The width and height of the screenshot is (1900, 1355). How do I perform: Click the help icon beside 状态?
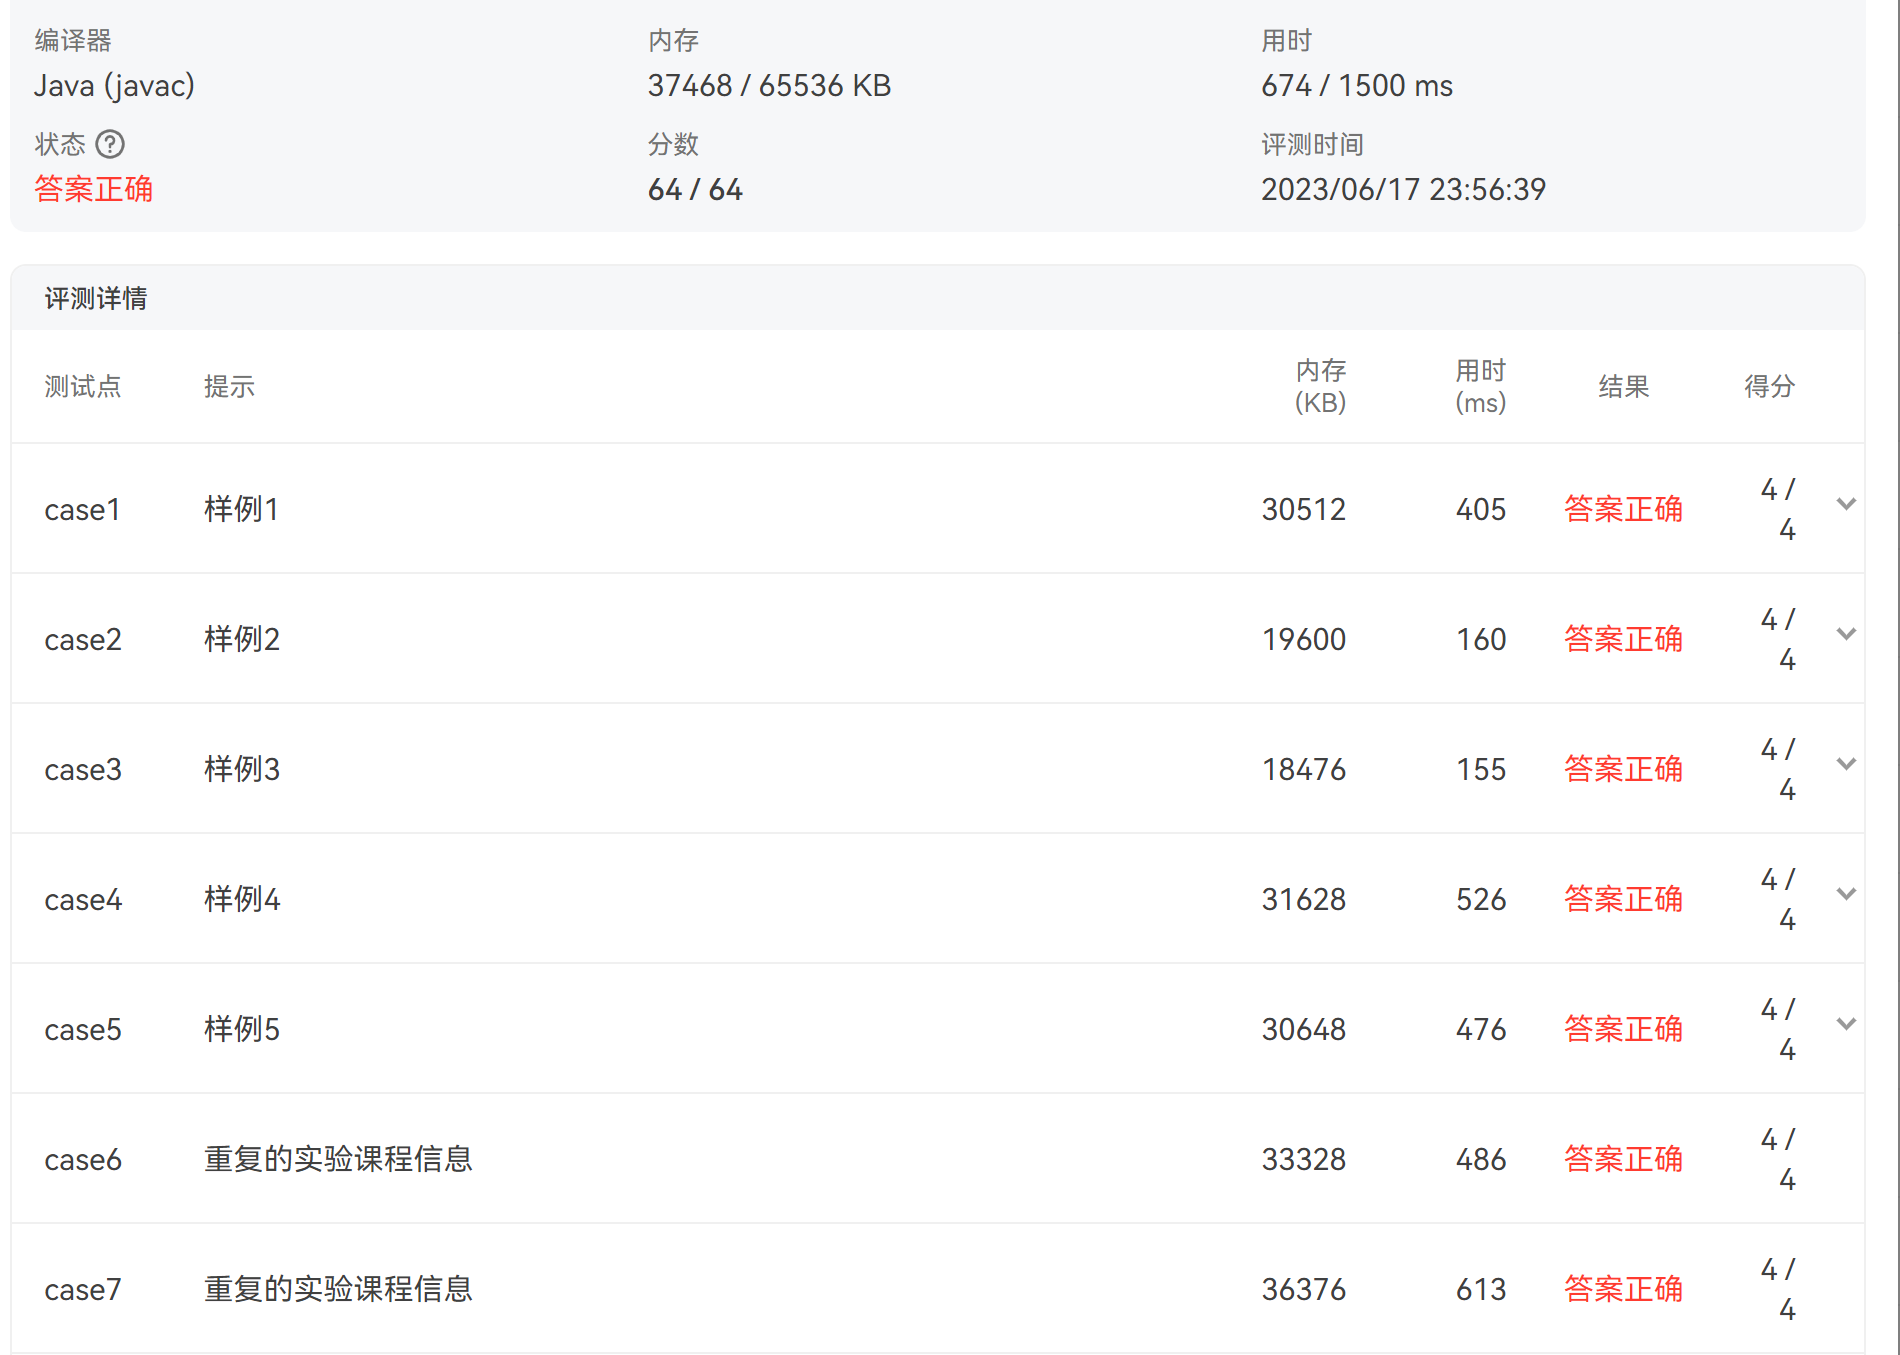pos(110,145)
